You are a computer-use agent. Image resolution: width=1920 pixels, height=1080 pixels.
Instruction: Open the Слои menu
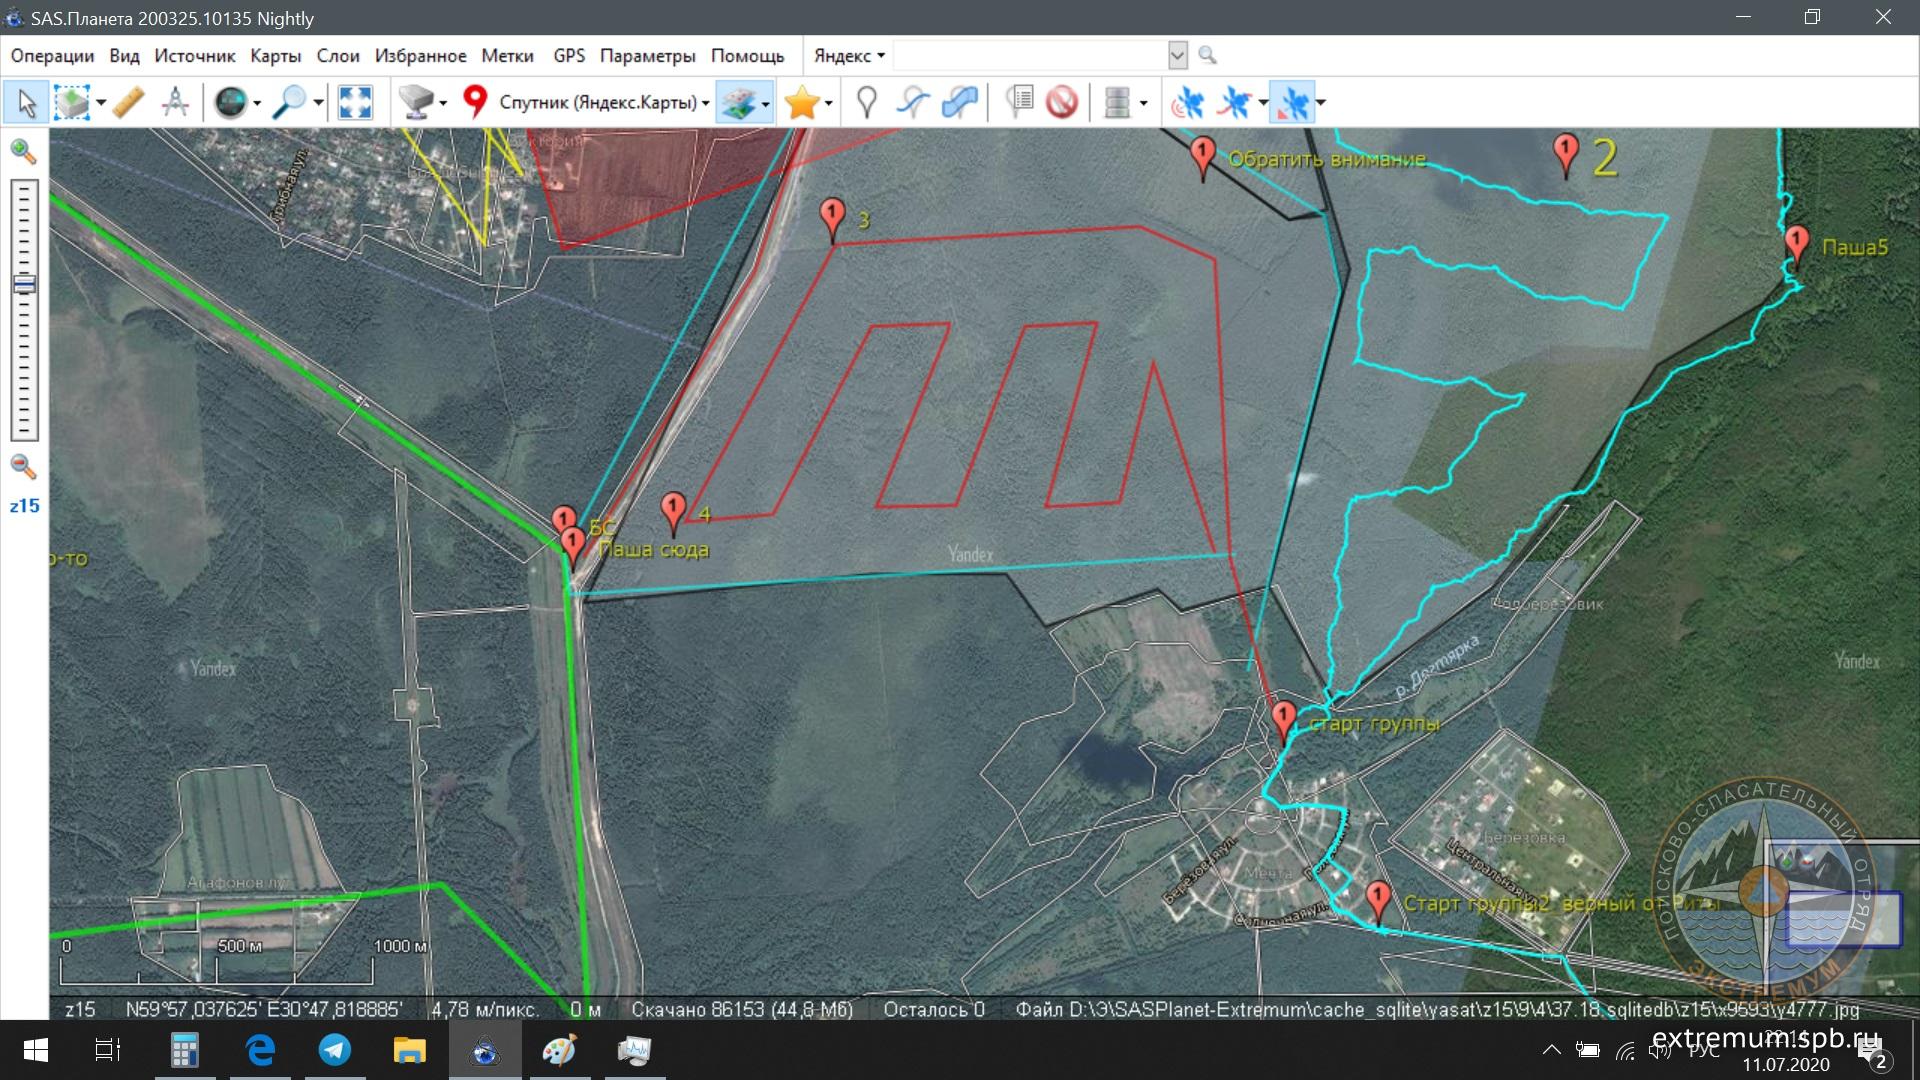click(338, 56)
